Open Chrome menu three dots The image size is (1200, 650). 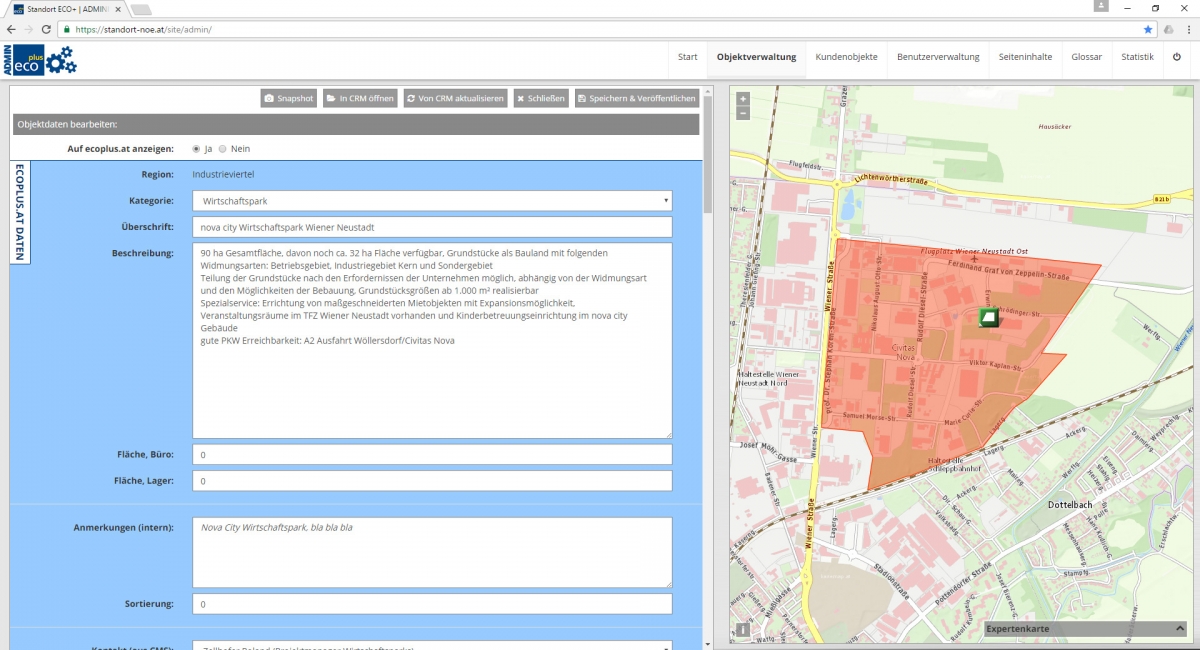point(1188,30)
